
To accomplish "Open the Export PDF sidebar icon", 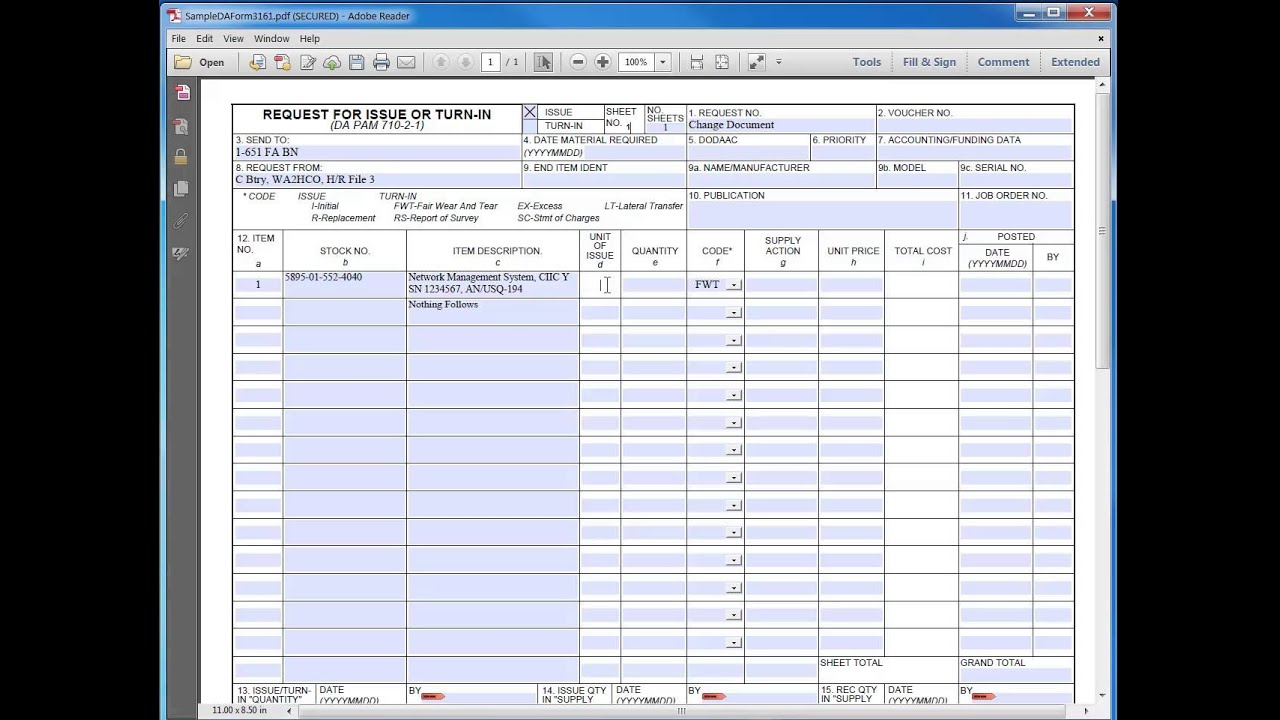I will (181, 93).
